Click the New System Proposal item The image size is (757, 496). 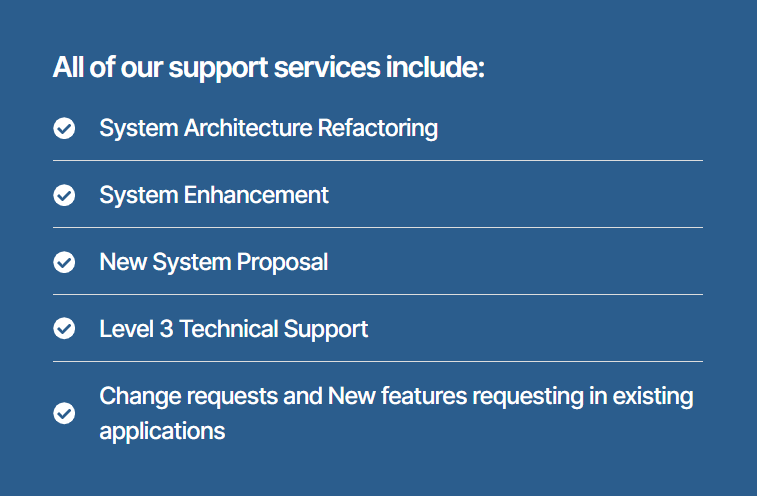pos(213,263)
